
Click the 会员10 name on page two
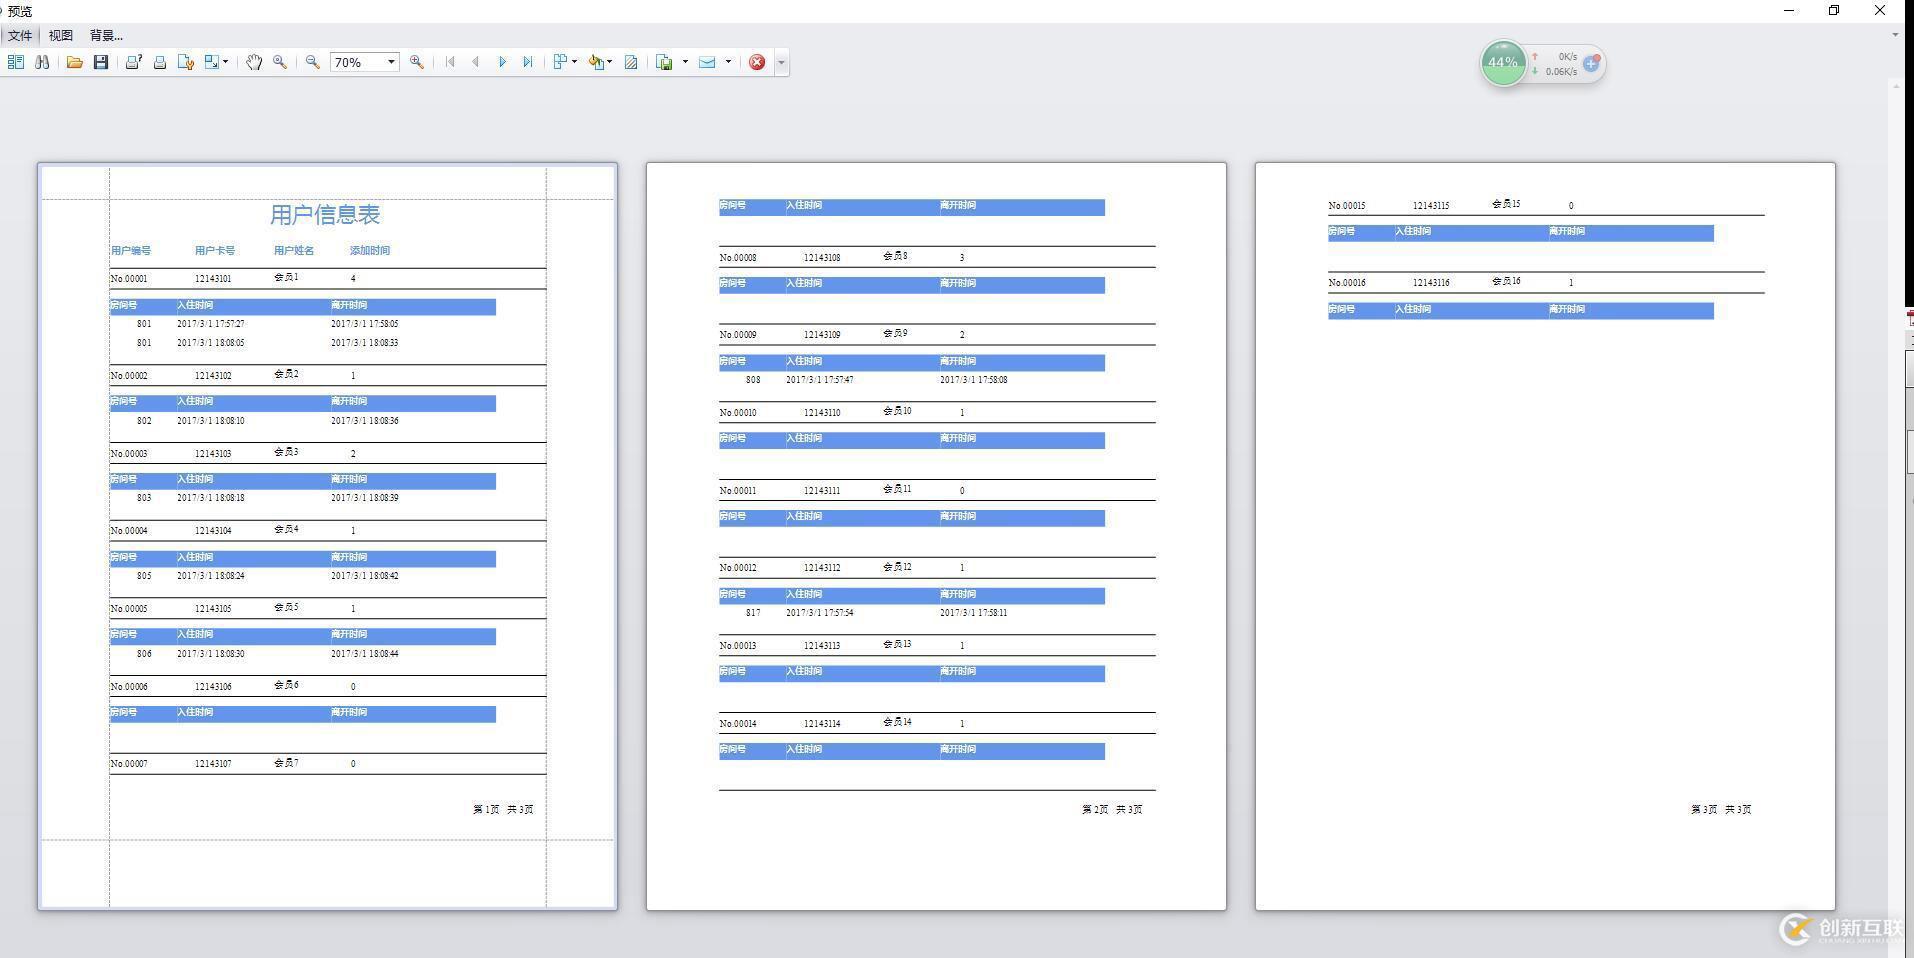pyautogui.click(x=897, y=411)
